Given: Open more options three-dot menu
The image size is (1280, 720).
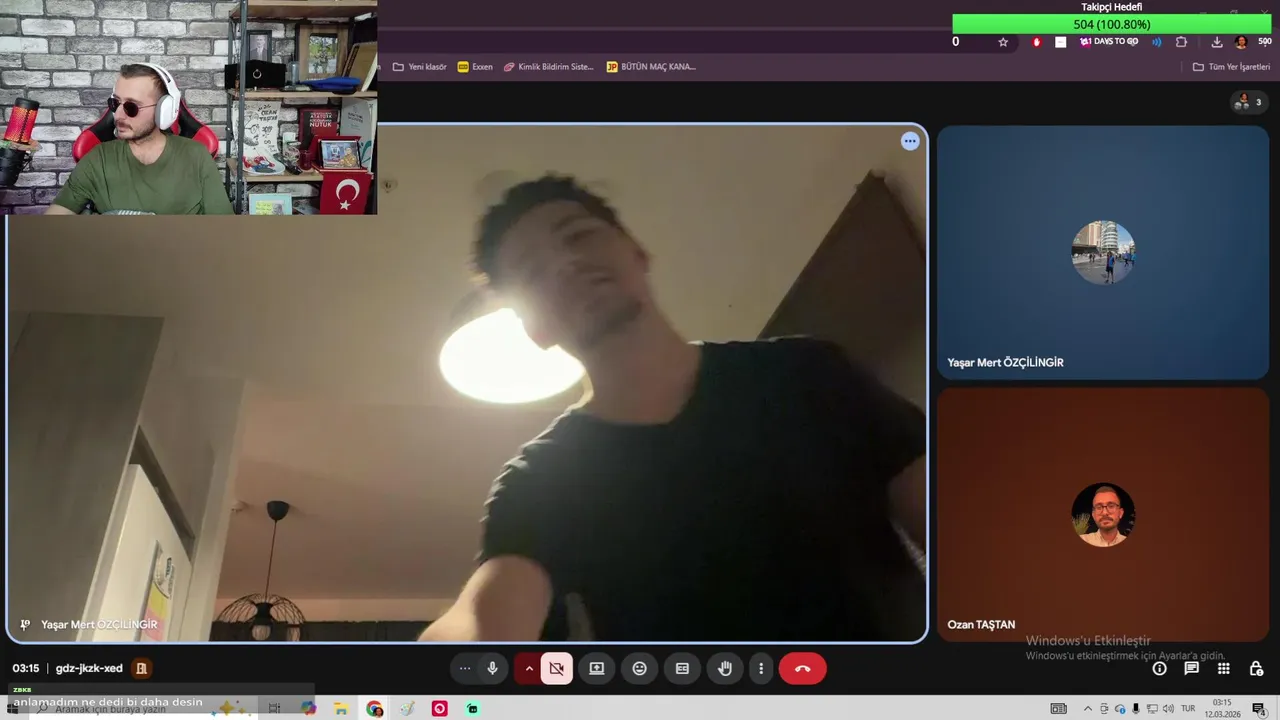Looking at the screenshot, I should pyautogui.click(x=761, y=668).
